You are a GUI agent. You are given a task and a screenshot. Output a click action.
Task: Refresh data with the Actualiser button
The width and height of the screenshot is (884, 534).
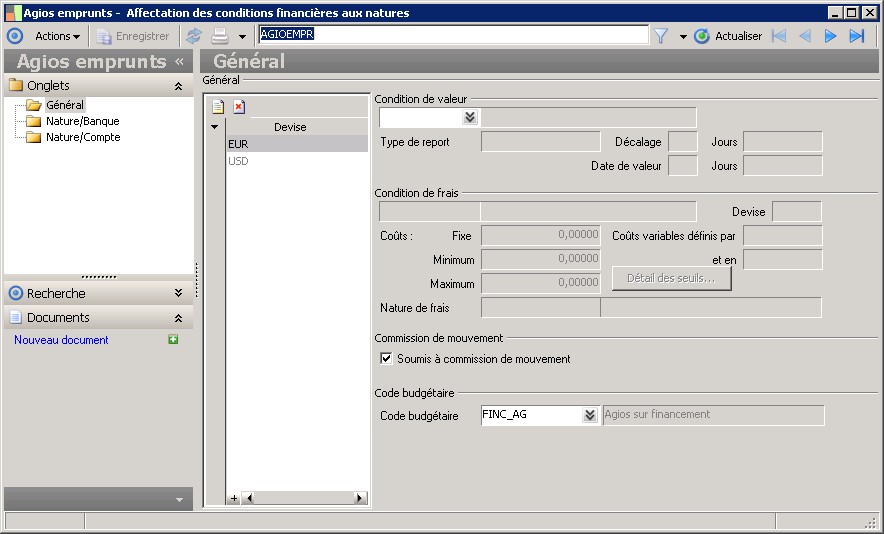coord(728,36)
